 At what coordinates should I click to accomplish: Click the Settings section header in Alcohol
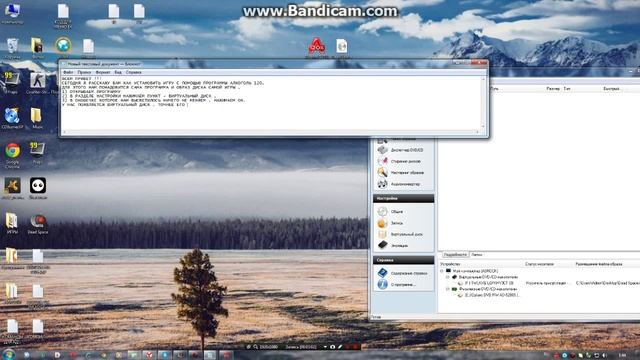tap(403, 198)
